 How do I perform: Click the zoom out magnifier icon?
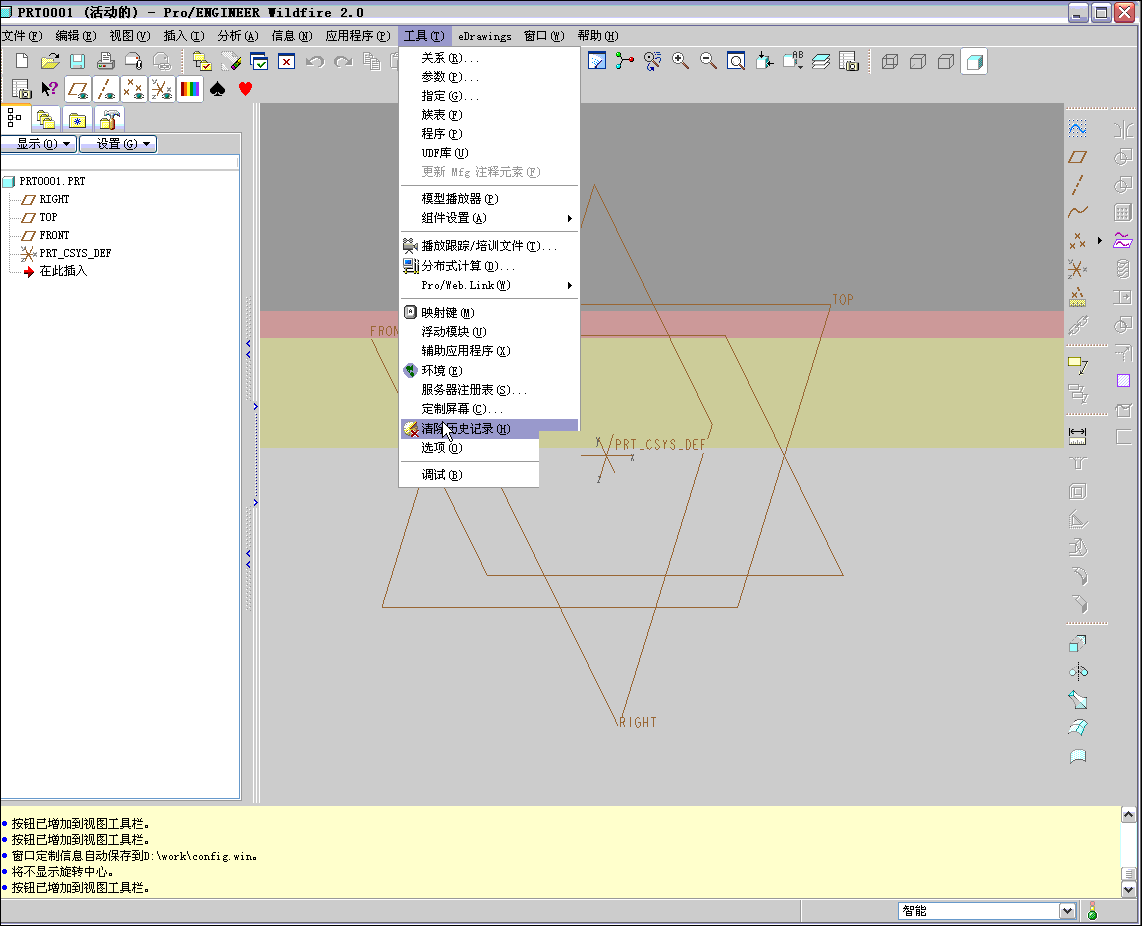coord(708,61)
